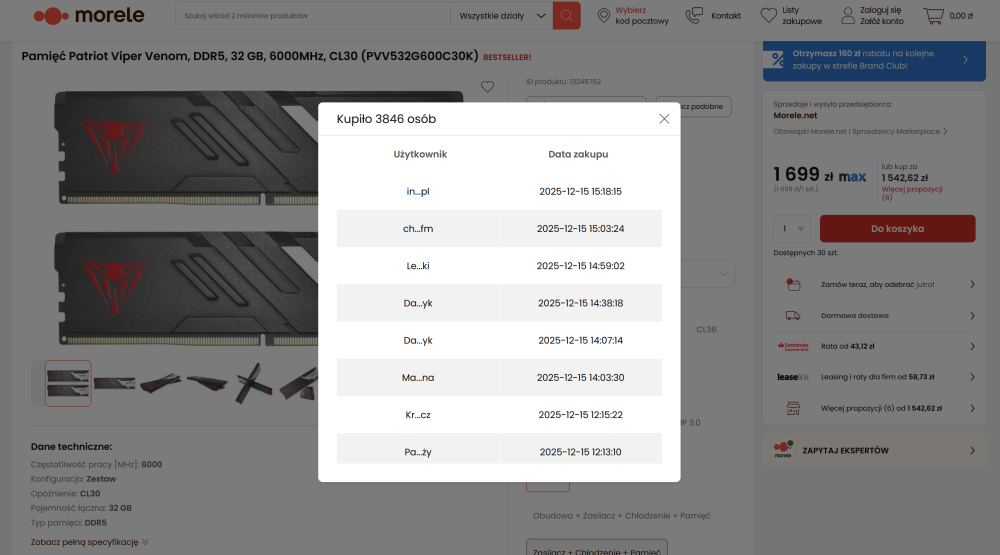Click user in...pl row
Viewport: 1000px width, 555px height.
[x=418, y=191]
